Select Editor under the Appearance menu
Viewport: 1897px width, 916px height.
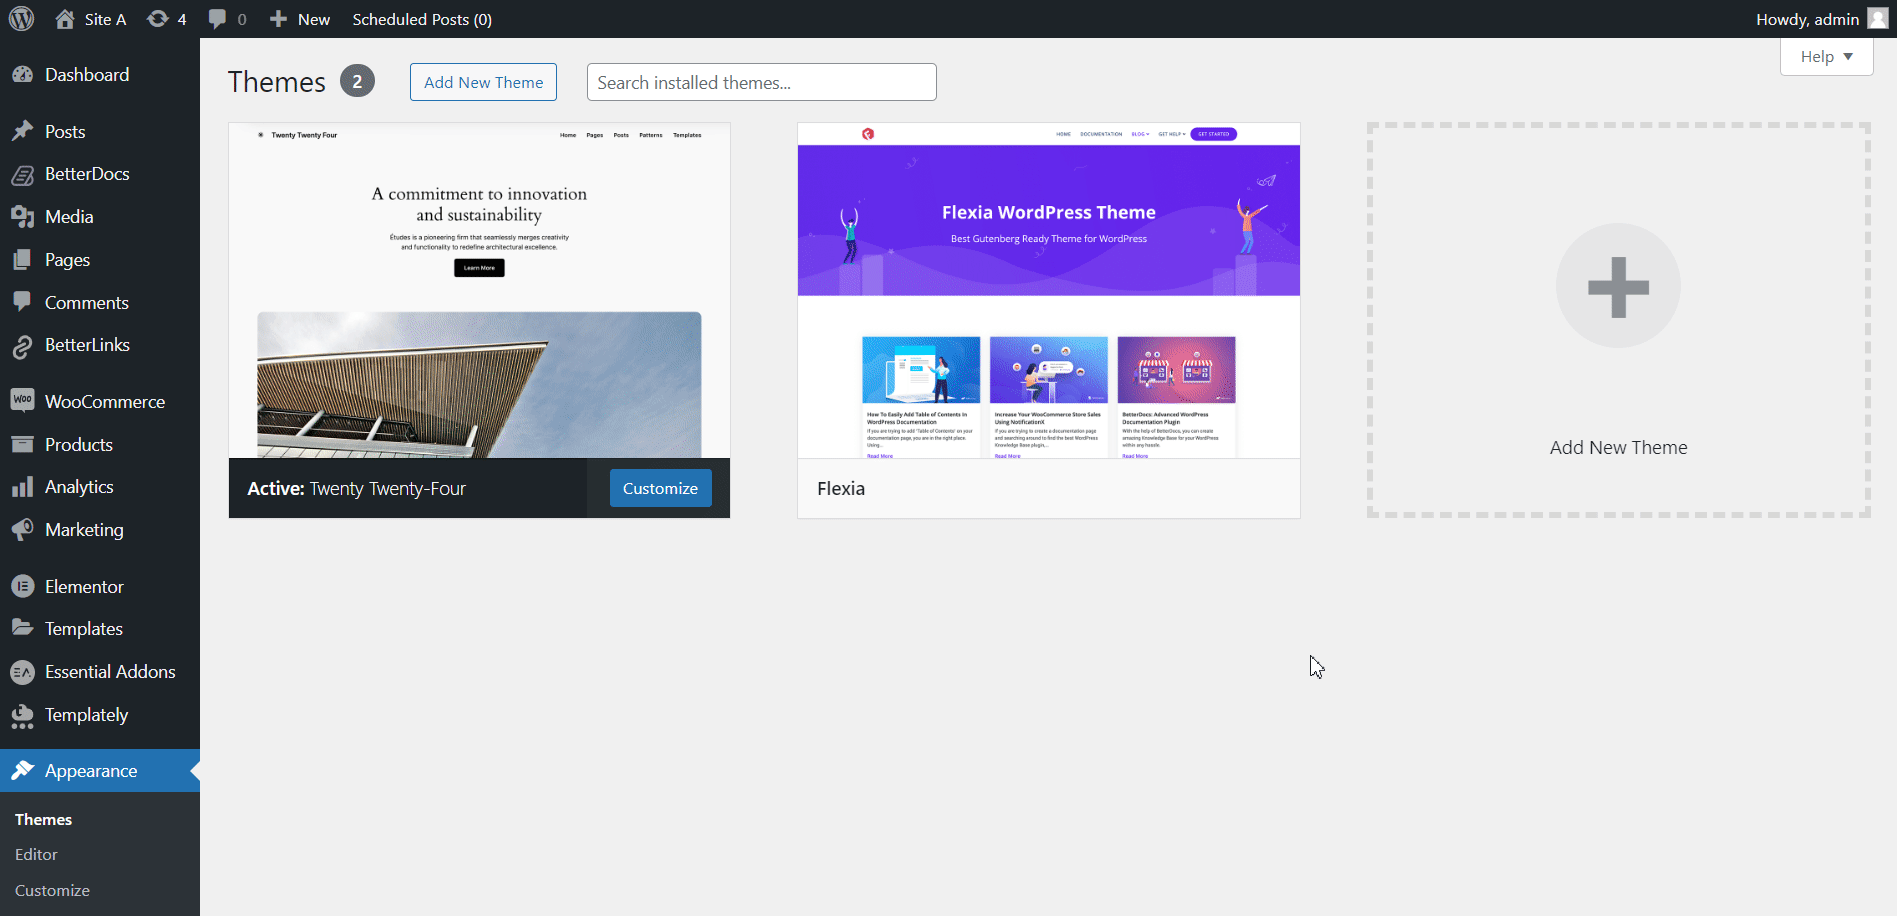(x=36, y=854)
